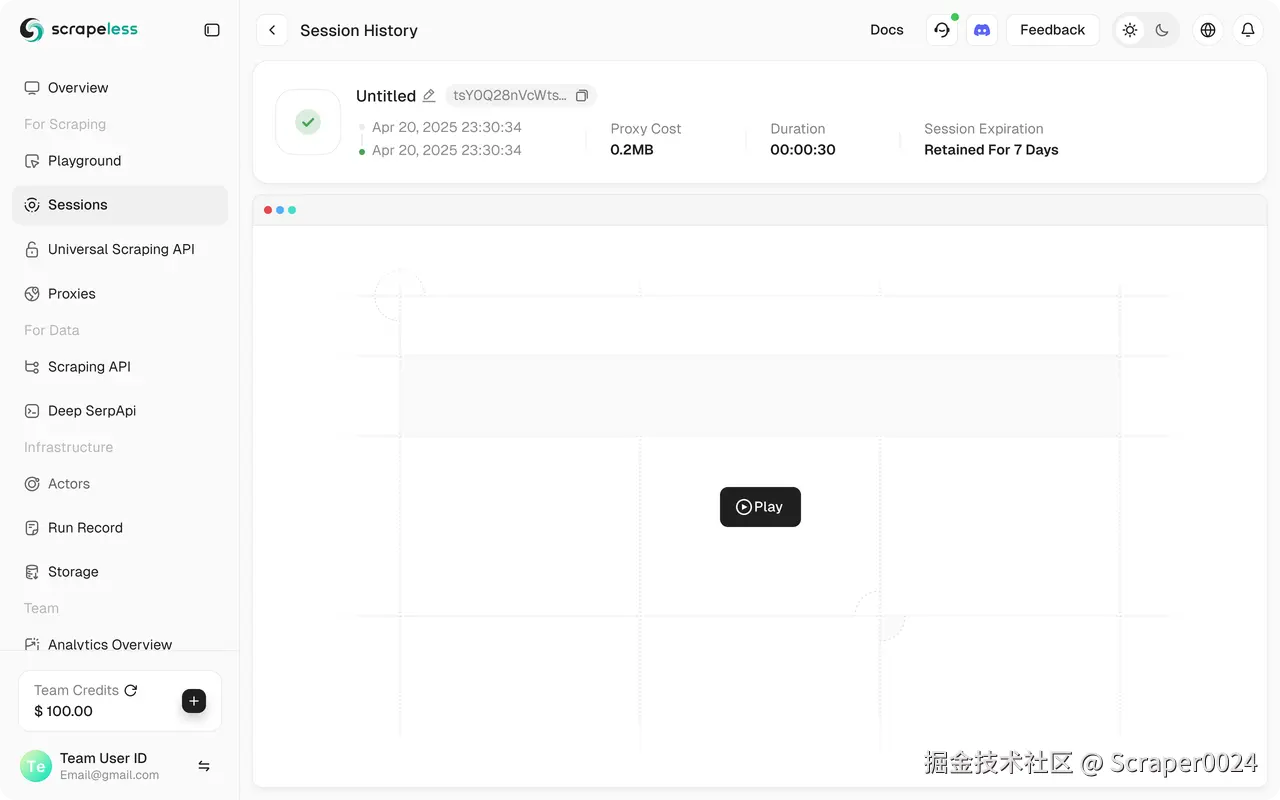Go back with the arrow button
This screenshot has width=1280, height=800.
pyautogui.click(x=272, y=30)
